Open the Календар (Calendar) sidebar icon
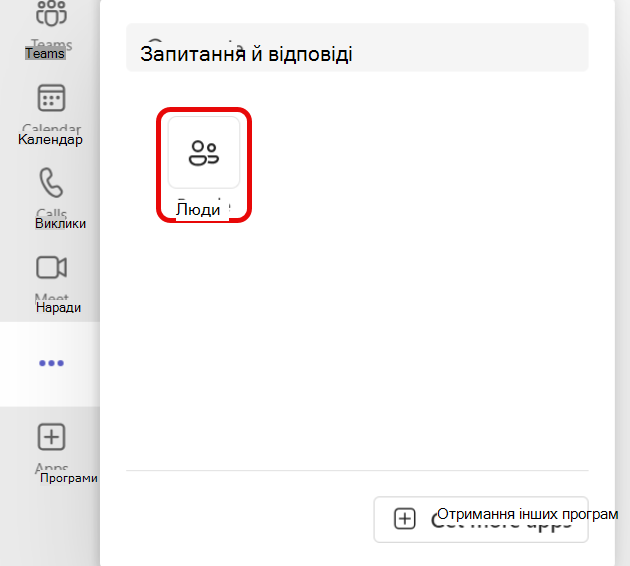 click(51, 98)
